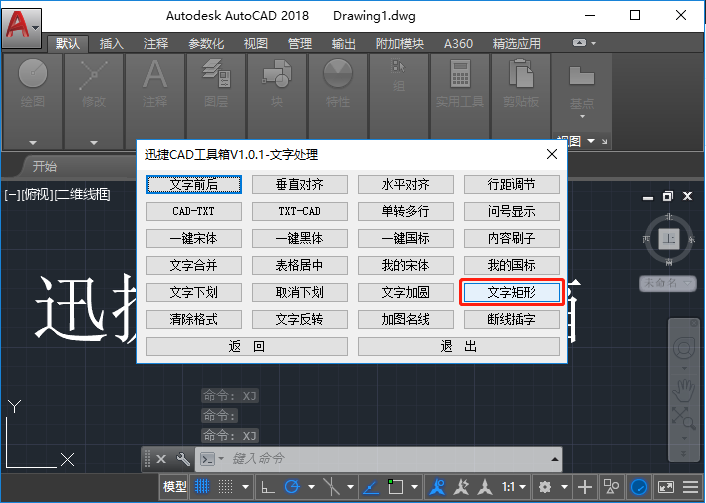Click the 一键宋体 button
Viewport: 706px width, 503px height.
(194, 239)
